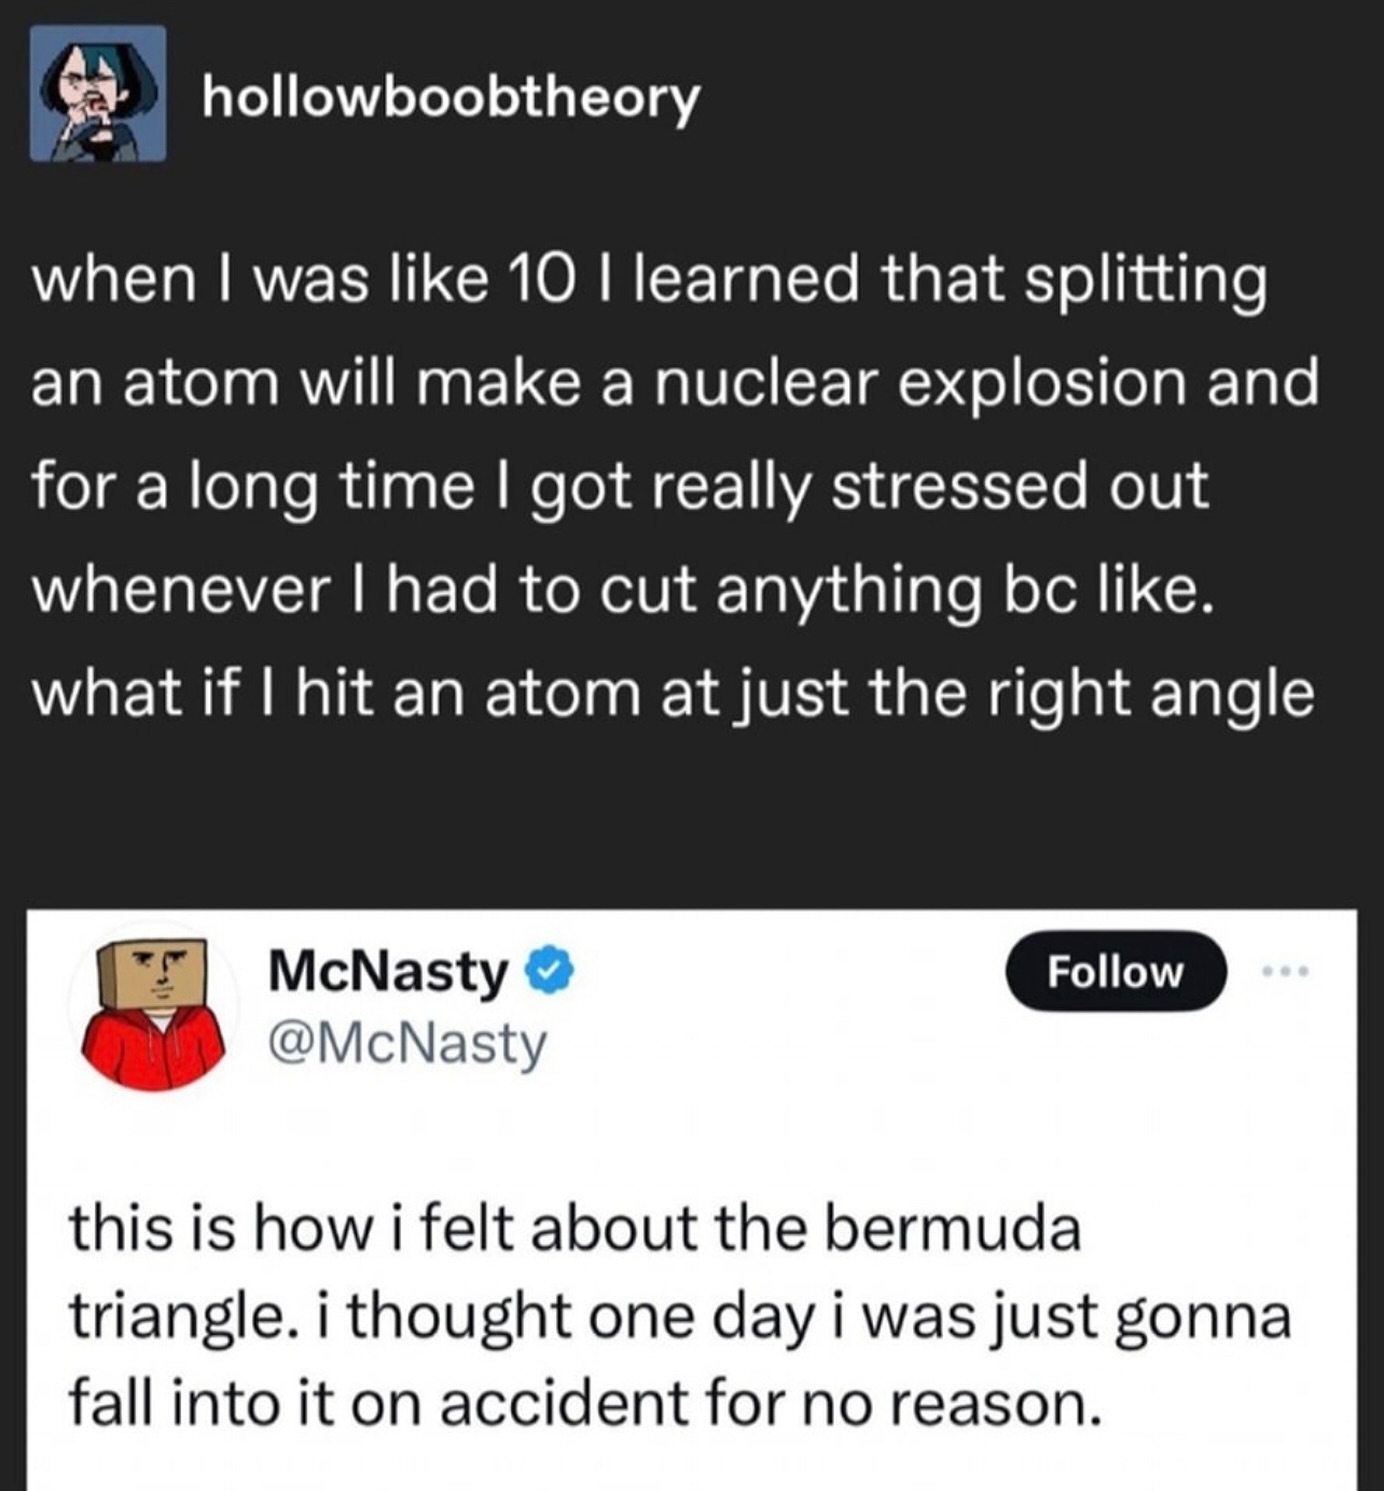
Task: Click the blue verified badge
Action: 550,971
